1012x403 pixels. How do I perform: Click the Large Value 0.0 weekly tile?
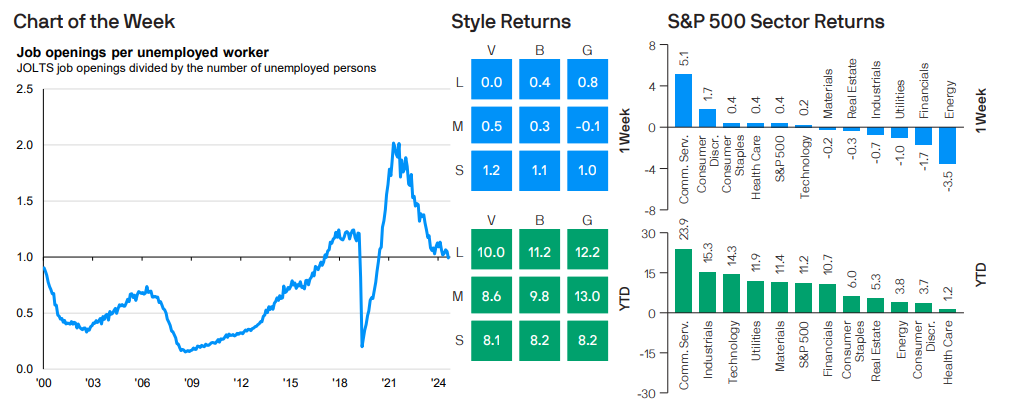click(x=491, y=82)
